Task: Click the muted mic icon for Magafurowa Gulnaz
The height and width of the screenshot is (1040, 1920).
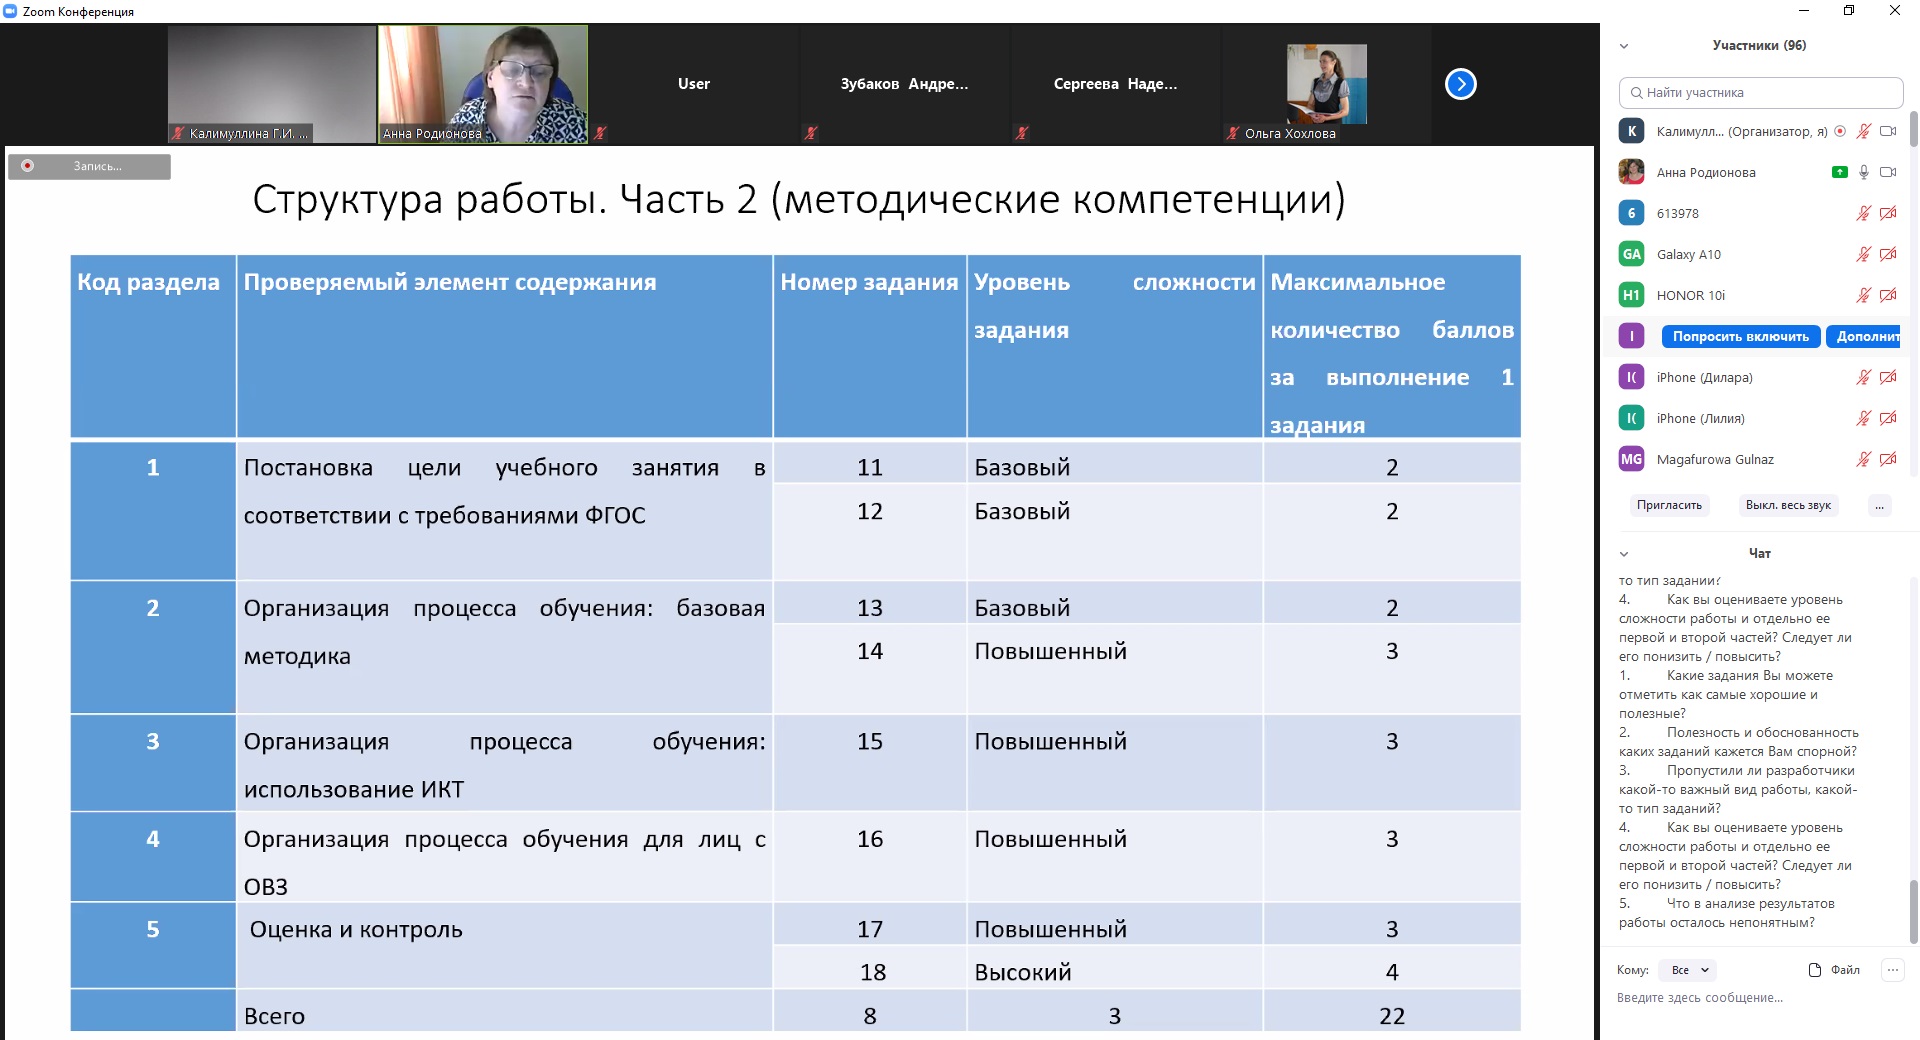Action: click(1863, 459)
